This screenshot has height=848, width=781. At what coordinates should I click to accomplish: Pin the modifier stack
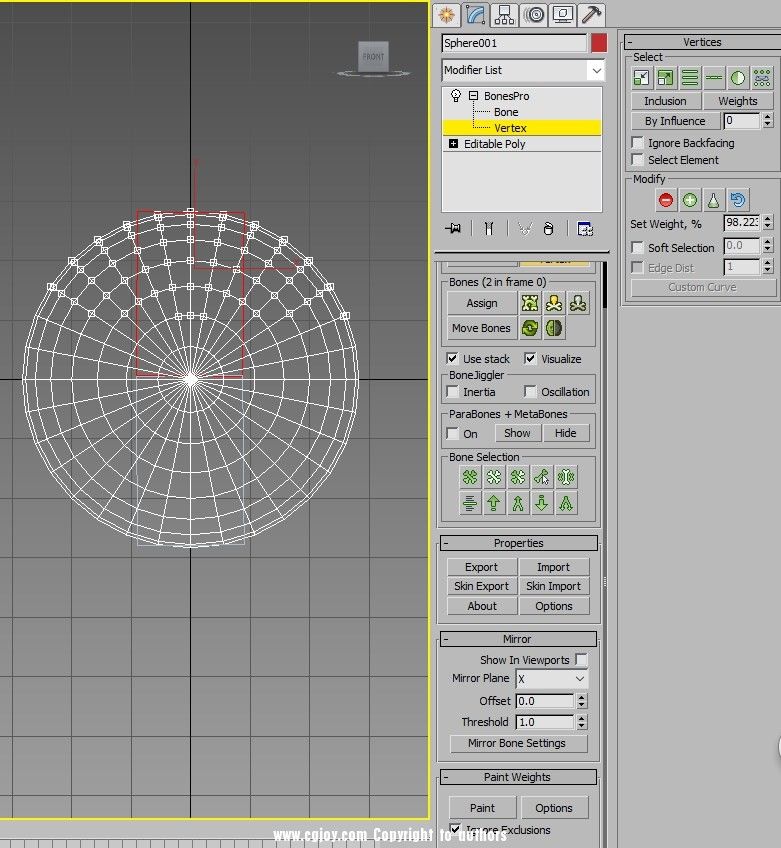pos(453,229)
